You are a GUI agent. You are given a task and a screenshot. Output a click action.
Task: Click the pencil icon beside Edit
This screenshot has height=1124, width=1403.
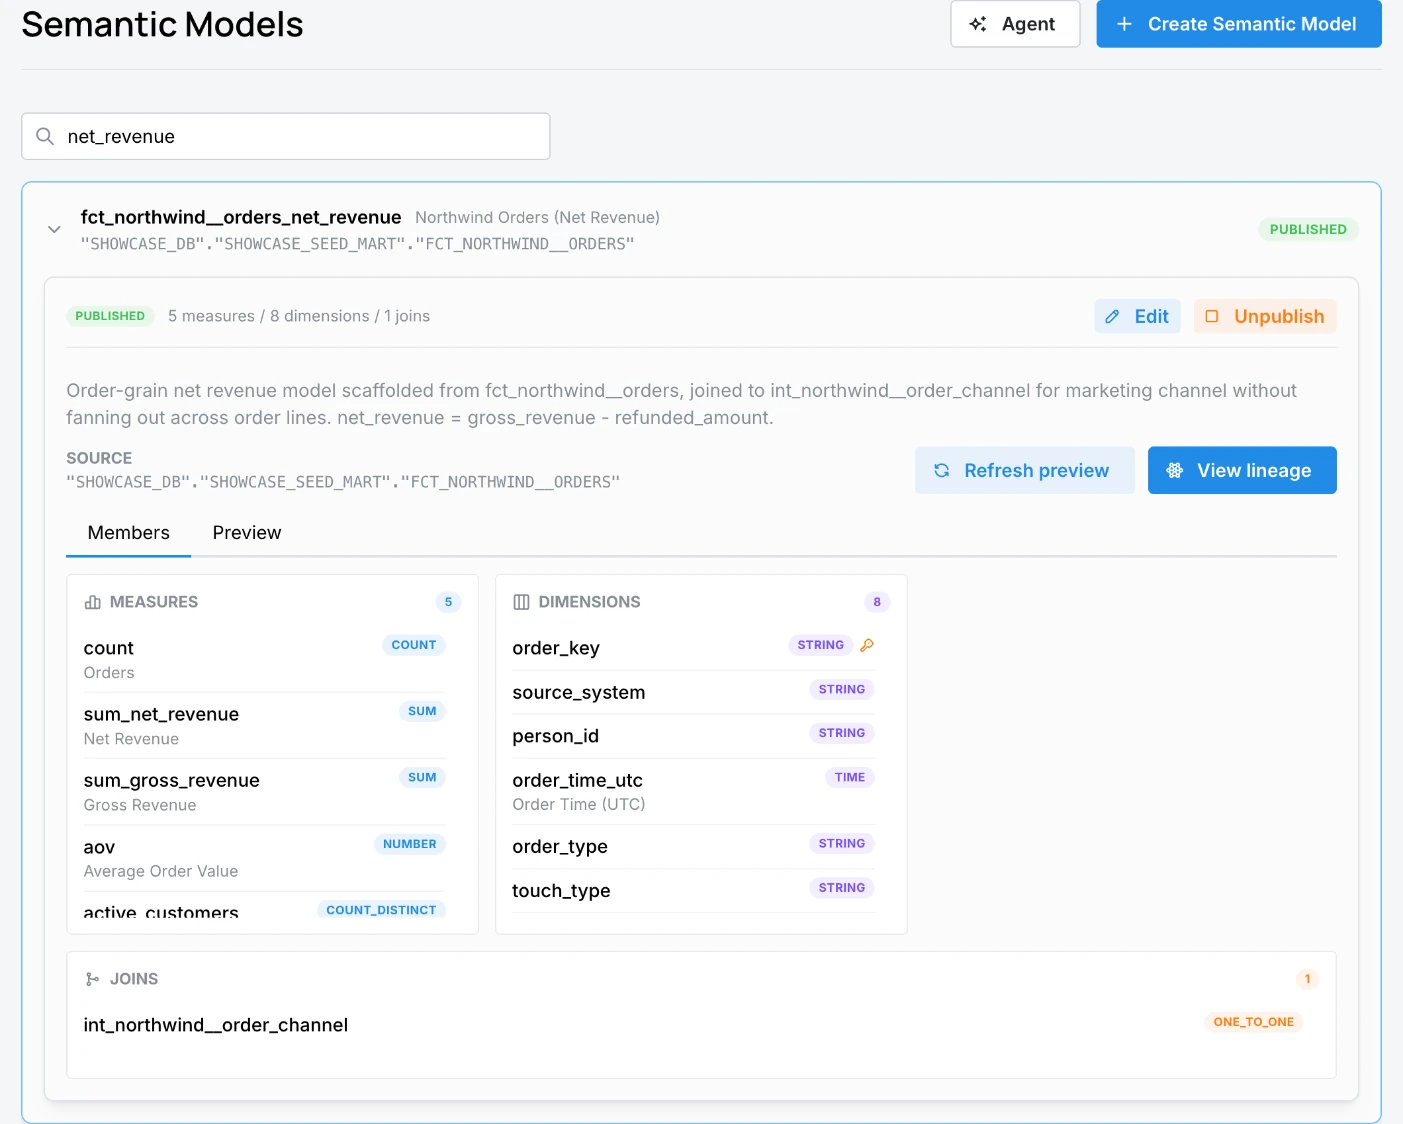point(1112,316)
